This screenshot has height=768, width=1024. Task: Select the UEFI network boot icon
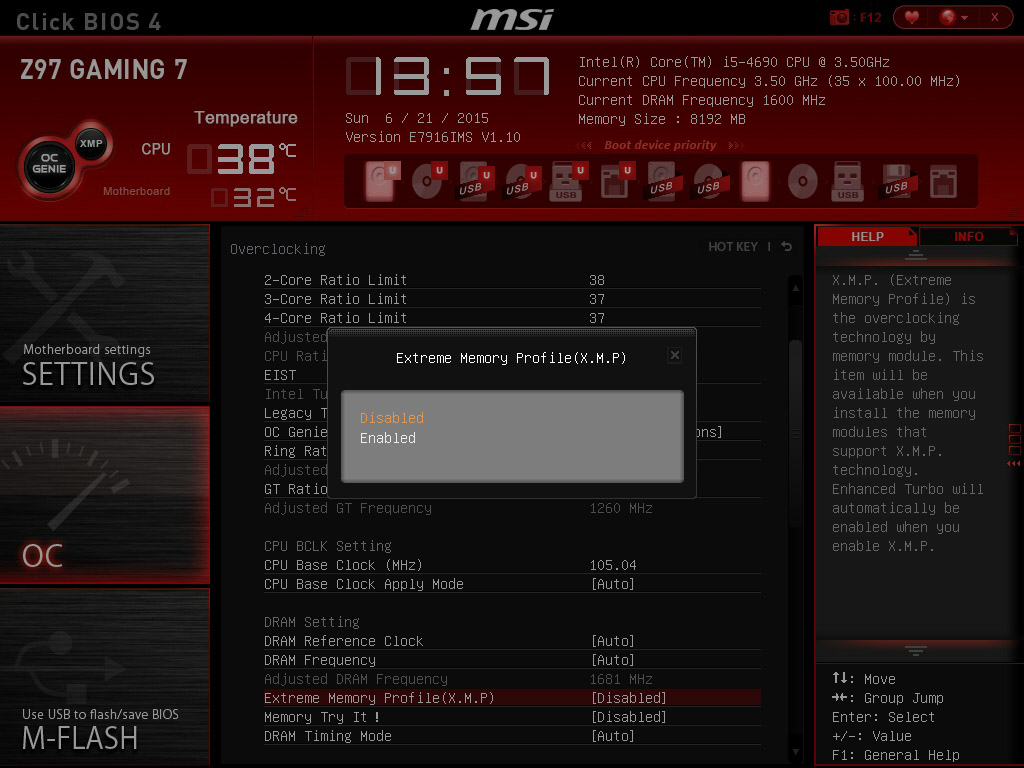coord(616,181)
